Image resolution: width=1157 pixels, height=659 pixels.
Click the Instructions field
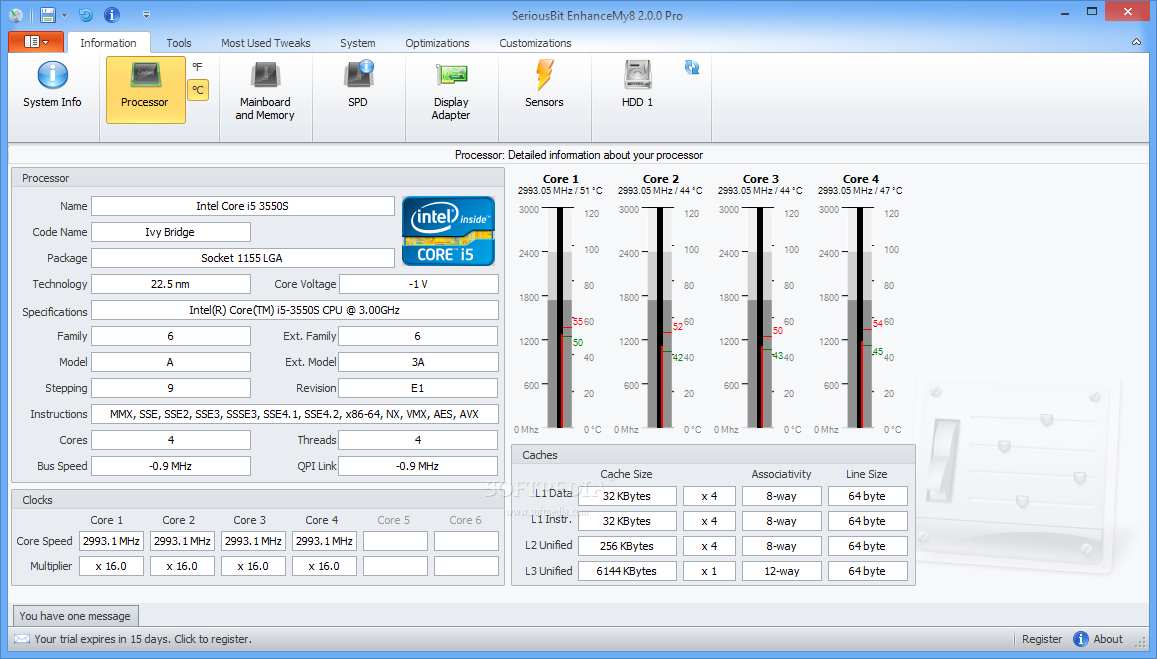tap(294, 414)
